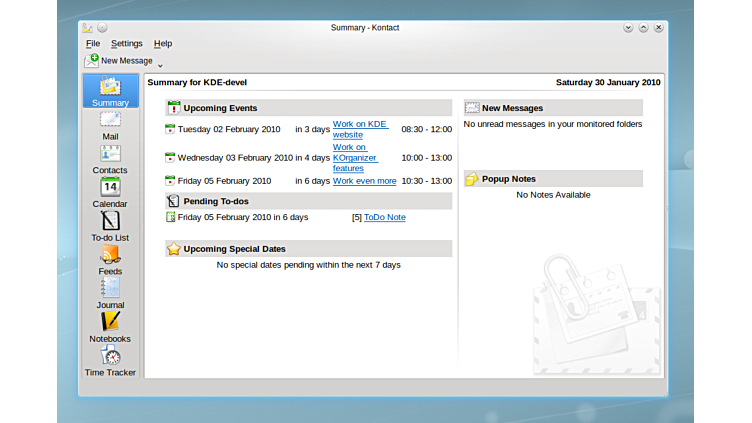Click the window menu icon in title bar
This screenshot has width=752, height=423.
pos(88,28)
